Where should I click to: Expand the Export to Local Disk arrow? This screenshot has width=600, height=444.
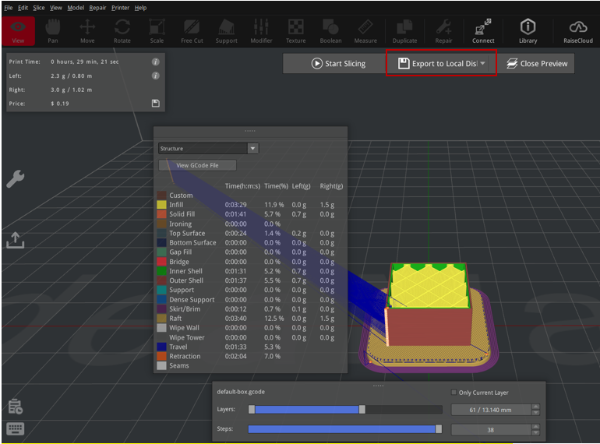click(484, 64)
